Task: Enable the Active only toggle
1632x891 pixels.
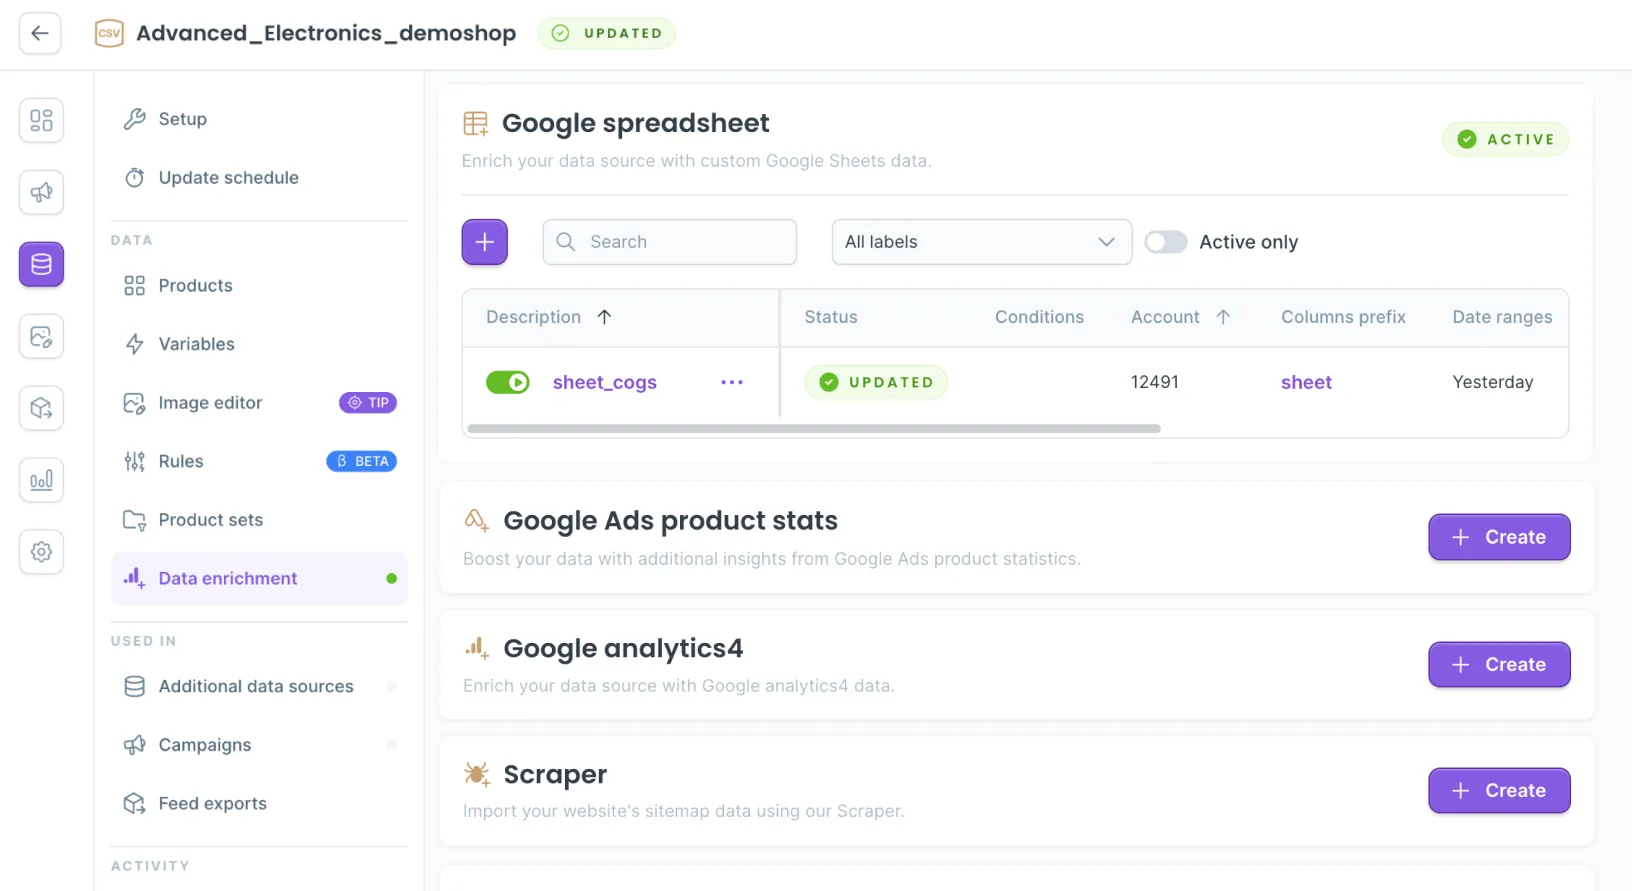Action: (1166, 242)
